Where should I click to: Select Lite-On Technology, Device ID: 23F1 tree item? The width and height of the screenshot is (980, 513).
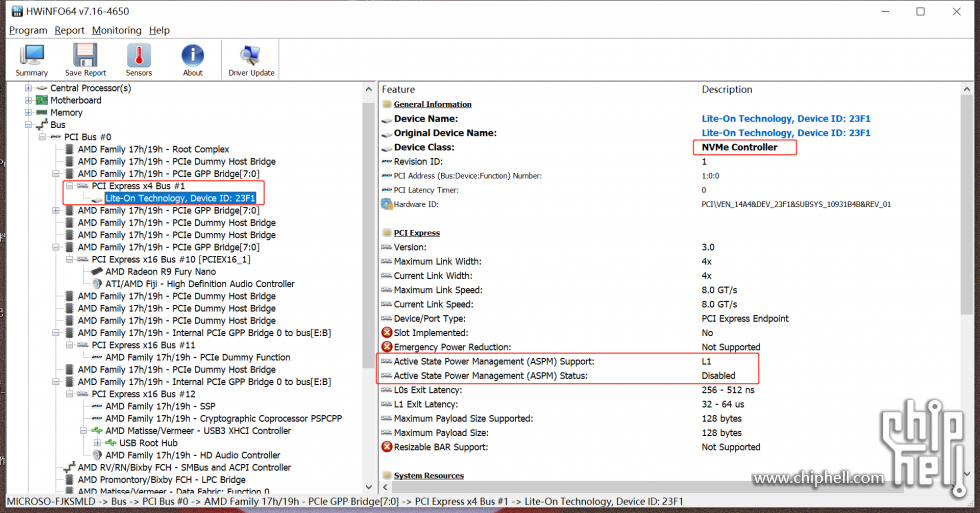click(x=180, y=198)
